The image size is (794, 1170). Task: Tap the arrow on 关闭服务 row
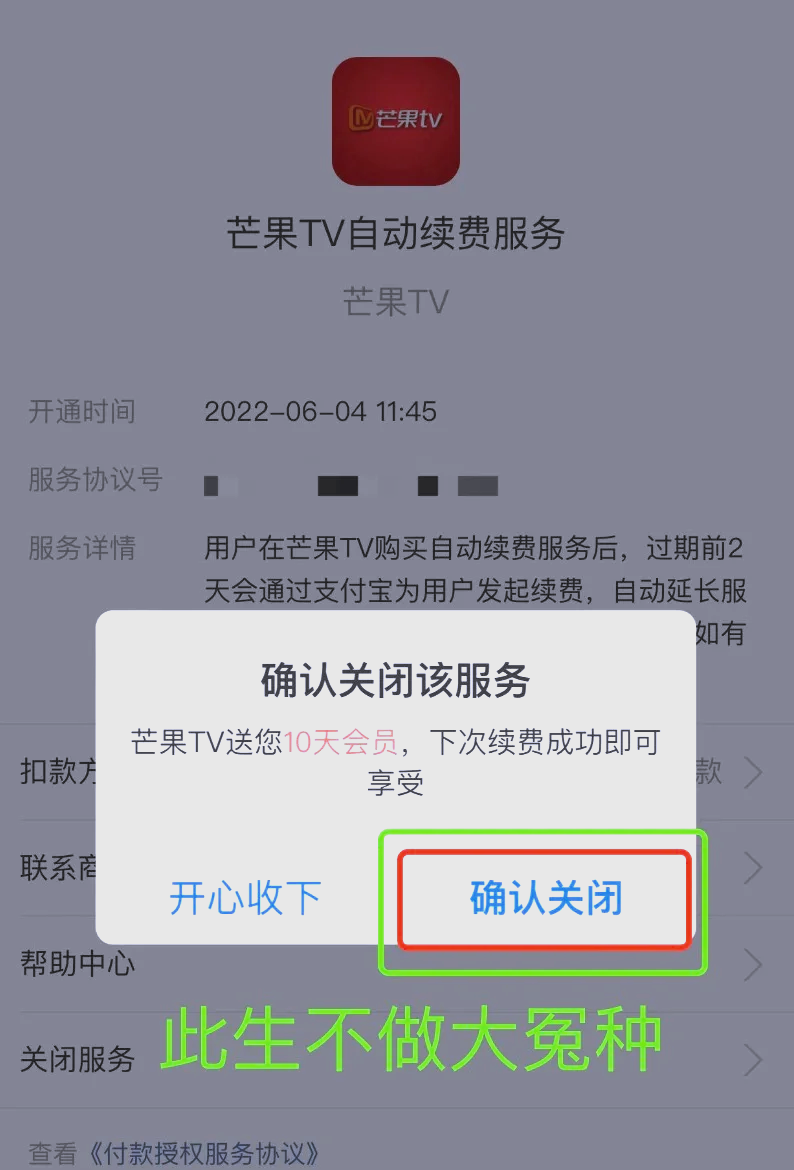pos(754,1060)
